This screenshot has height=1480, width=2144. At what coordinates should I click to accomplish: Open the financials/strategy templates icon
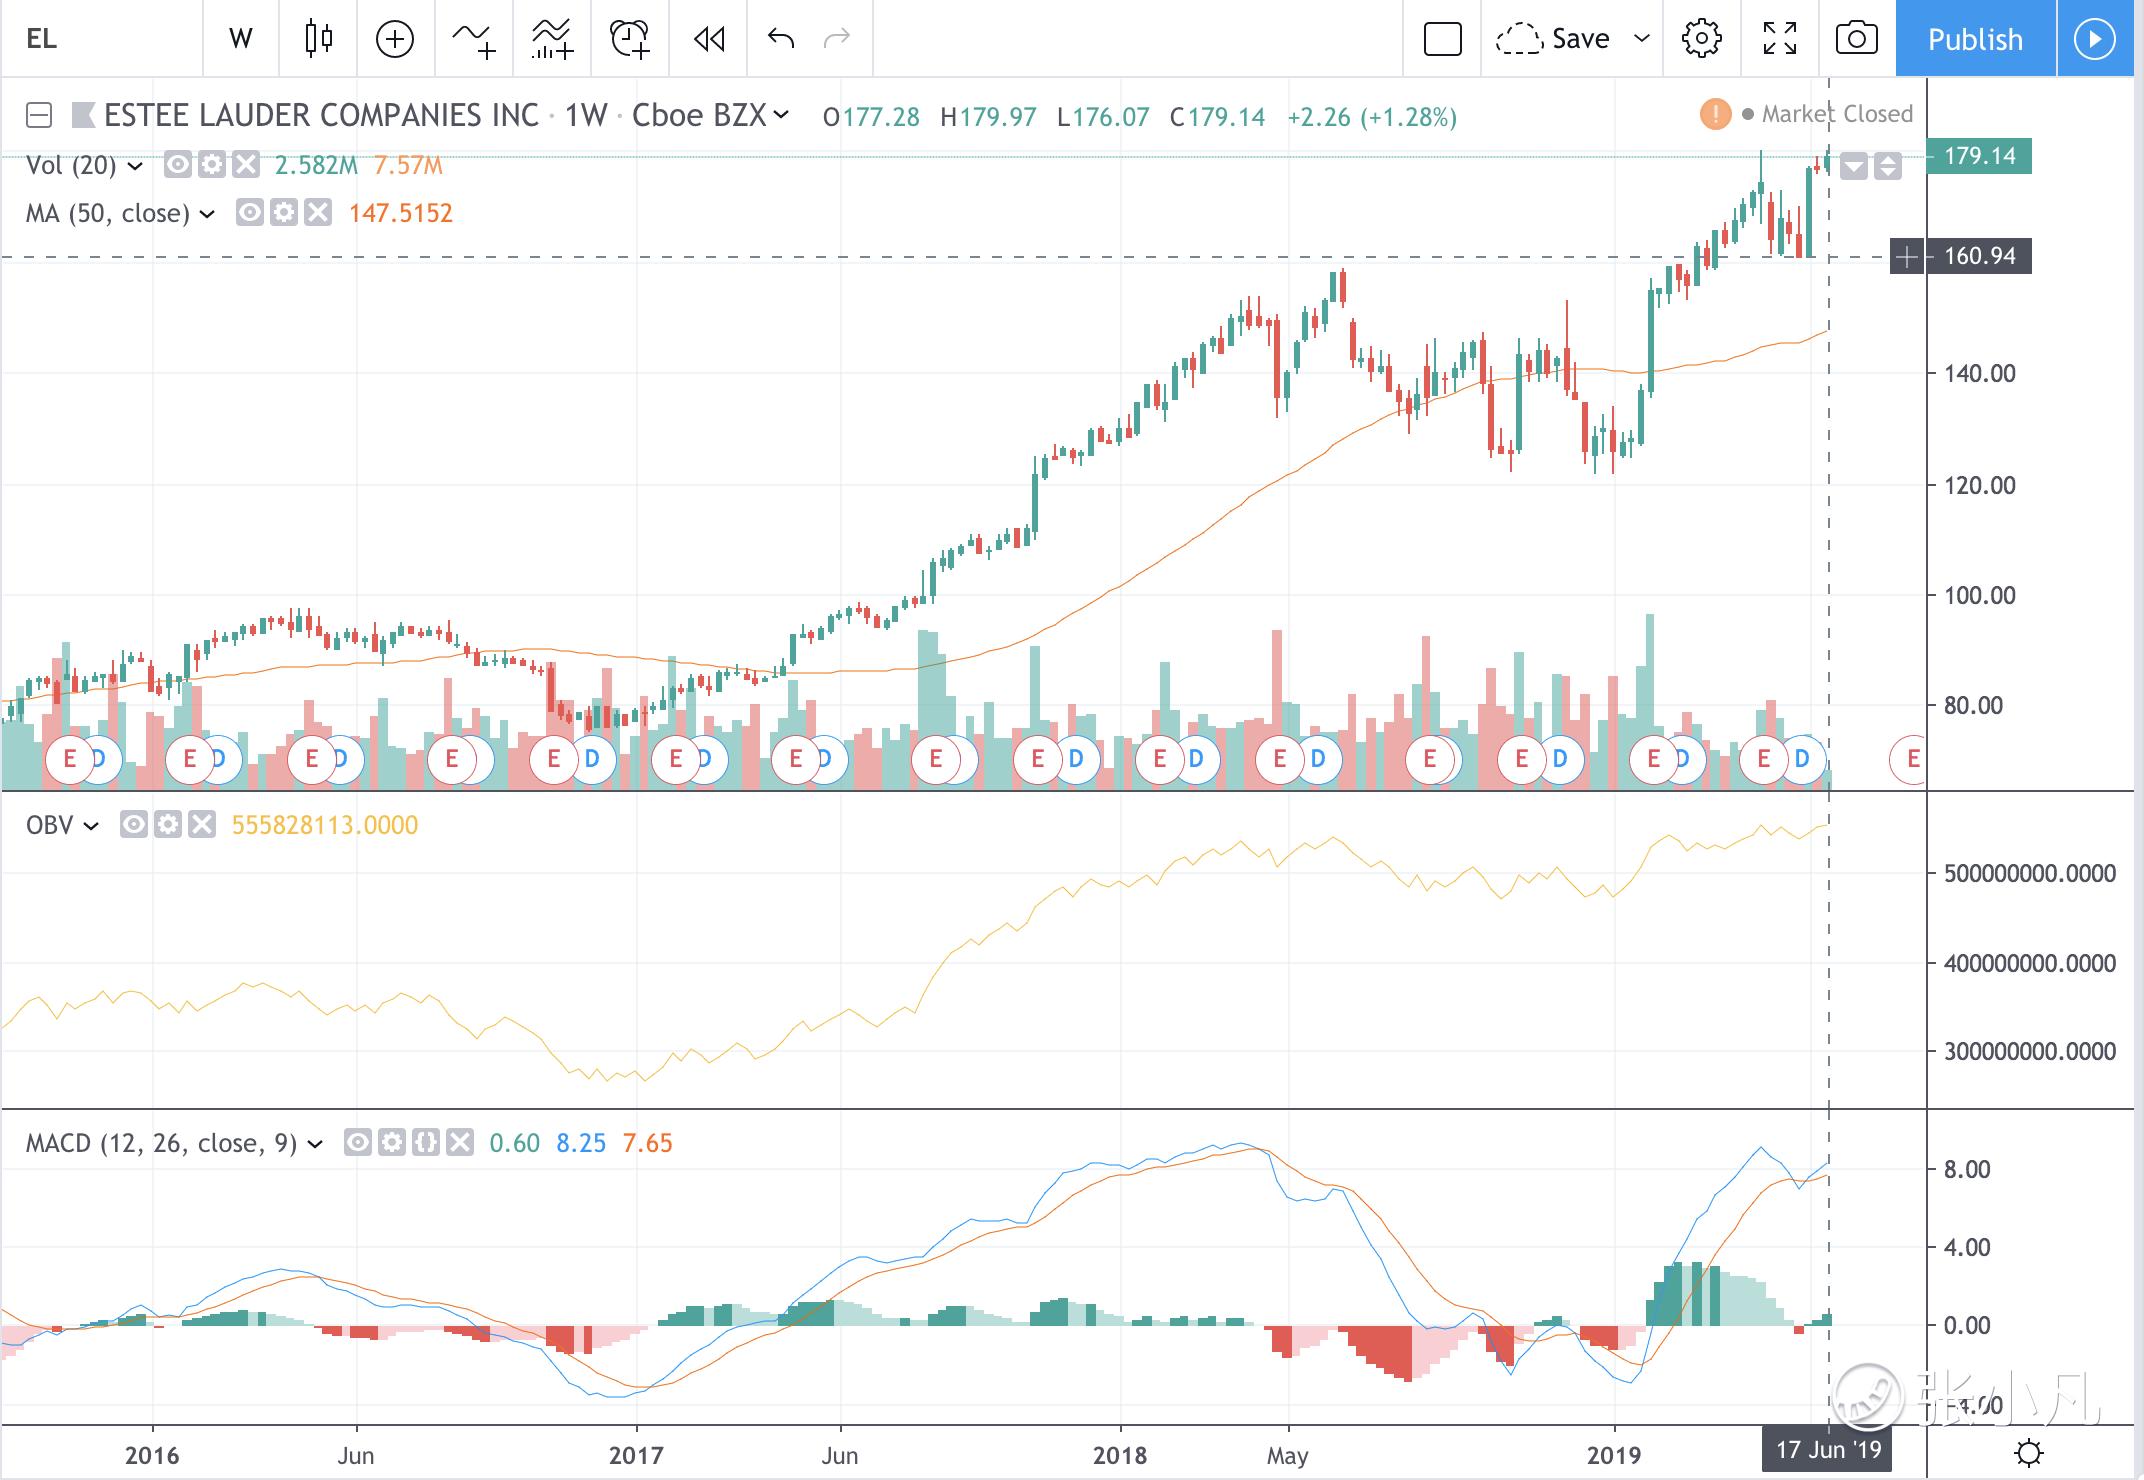point(552,39)
